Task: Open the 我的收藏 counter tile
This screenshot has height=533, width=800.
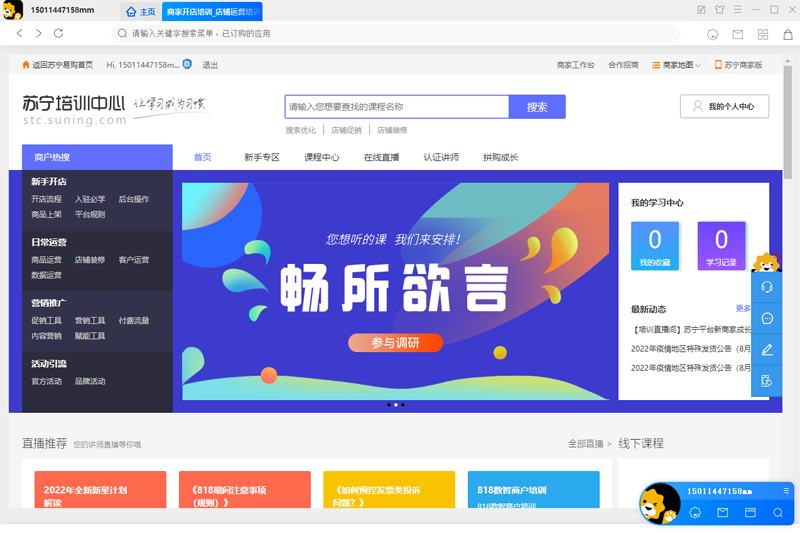Action: pos(655,246)
